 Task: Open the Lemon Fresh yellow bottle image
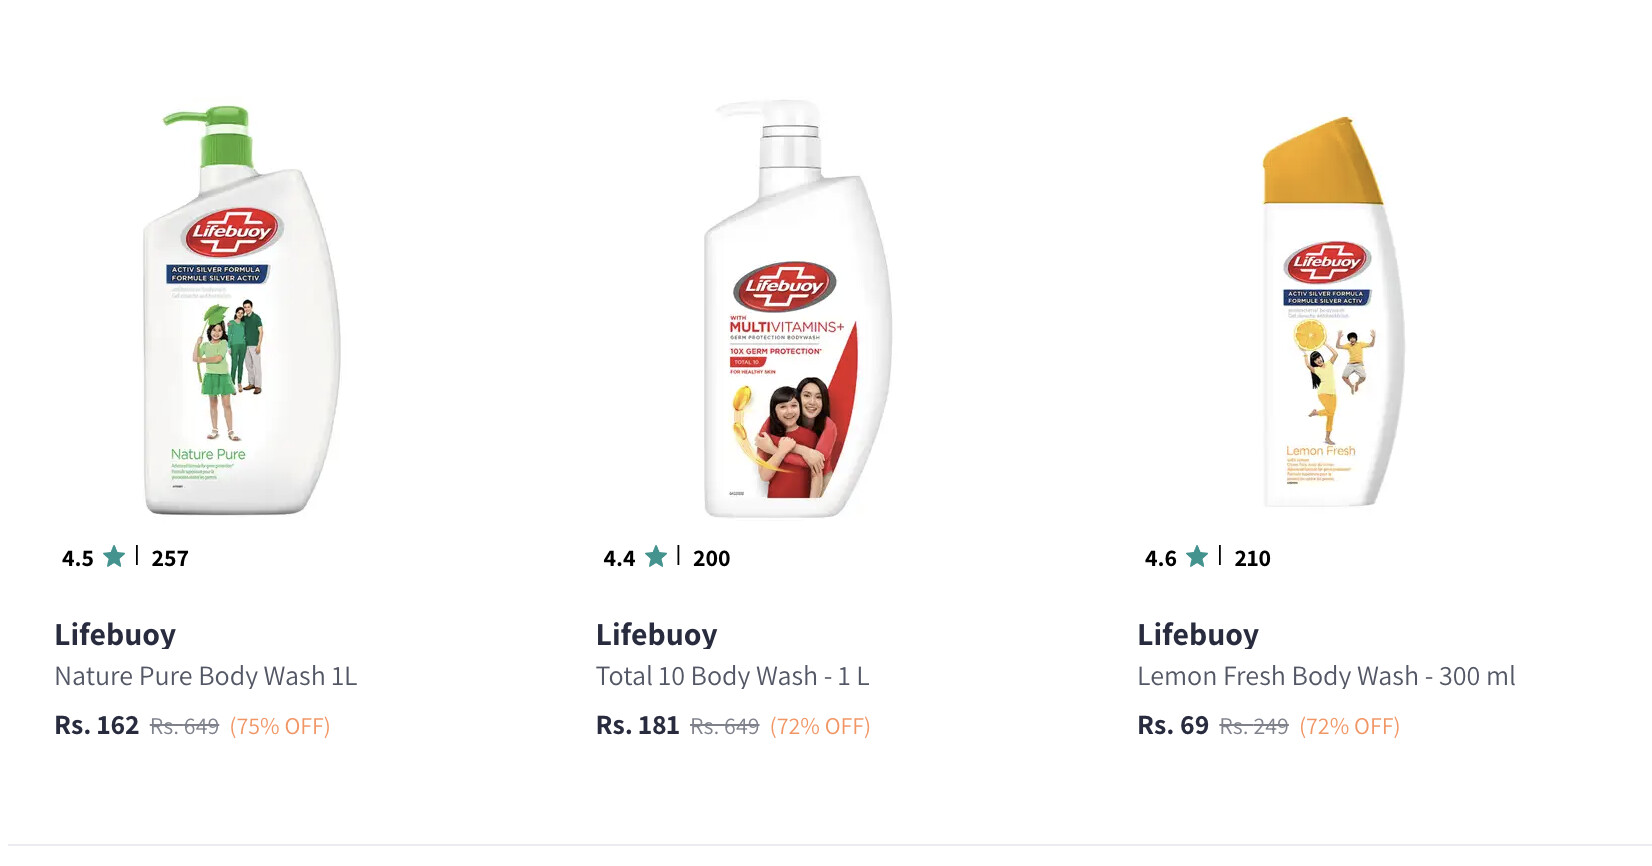pos(1332,312)
